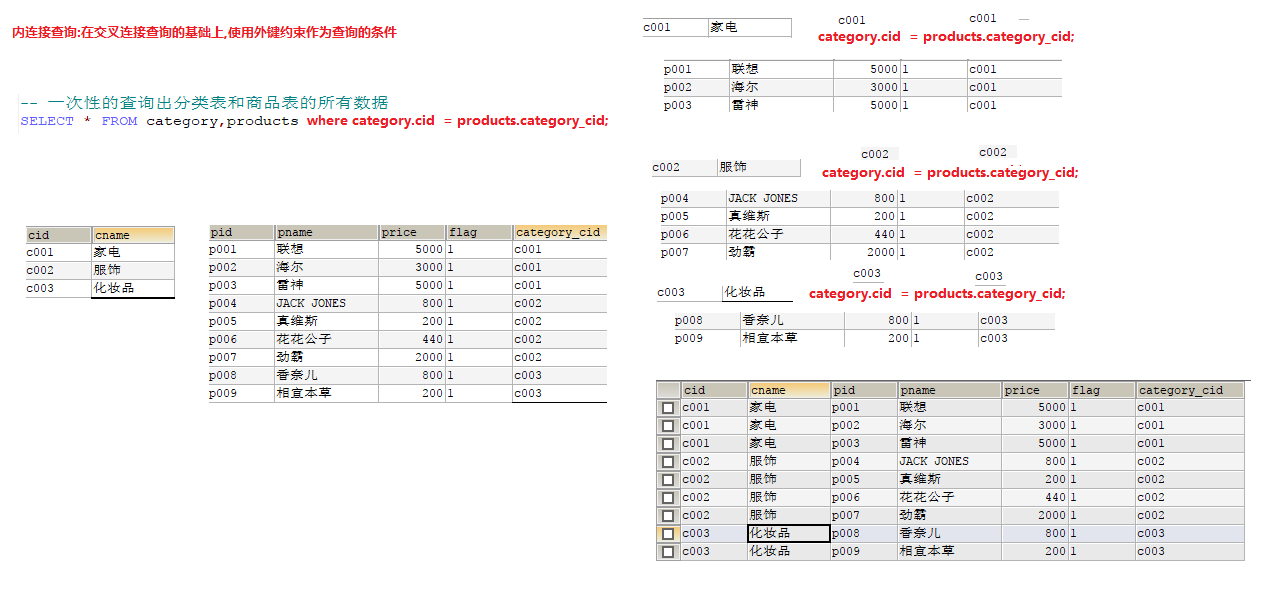Click the 2000 price in the joined result grid
Screen dimensions: 1270x592
(x=1053, y=516)
